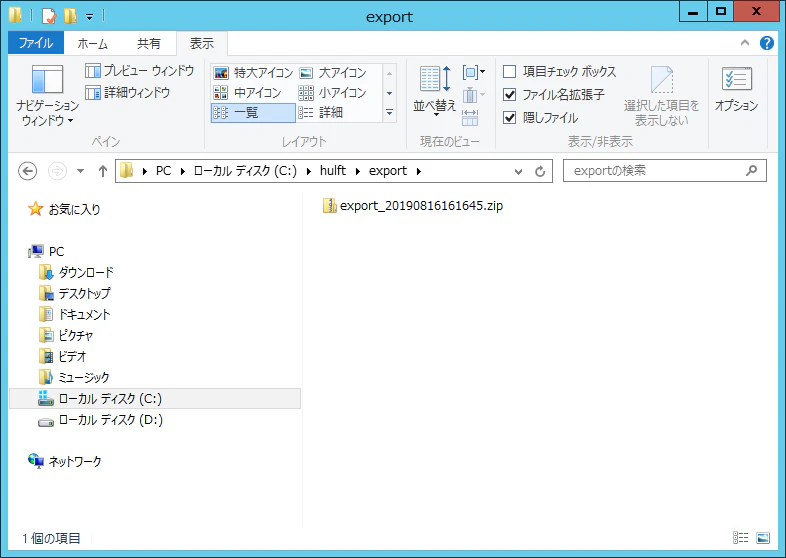
Task: Select Details (詳細) layout
Action: [321, 112]
